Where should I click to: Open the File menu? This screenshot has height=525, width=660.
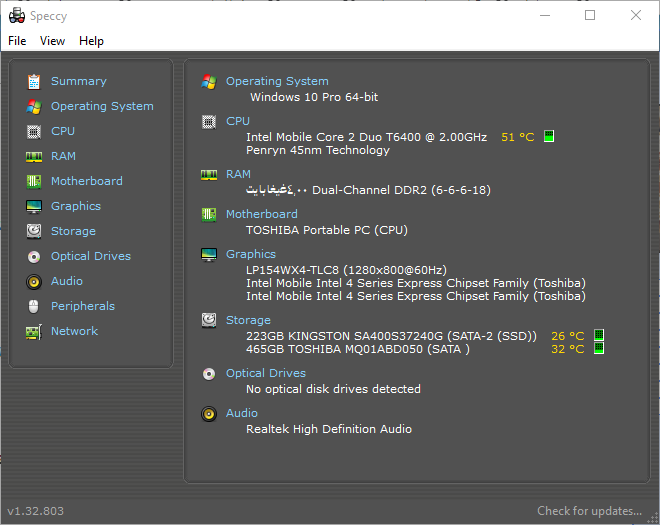pyautogui.click(x=17, y=41)
